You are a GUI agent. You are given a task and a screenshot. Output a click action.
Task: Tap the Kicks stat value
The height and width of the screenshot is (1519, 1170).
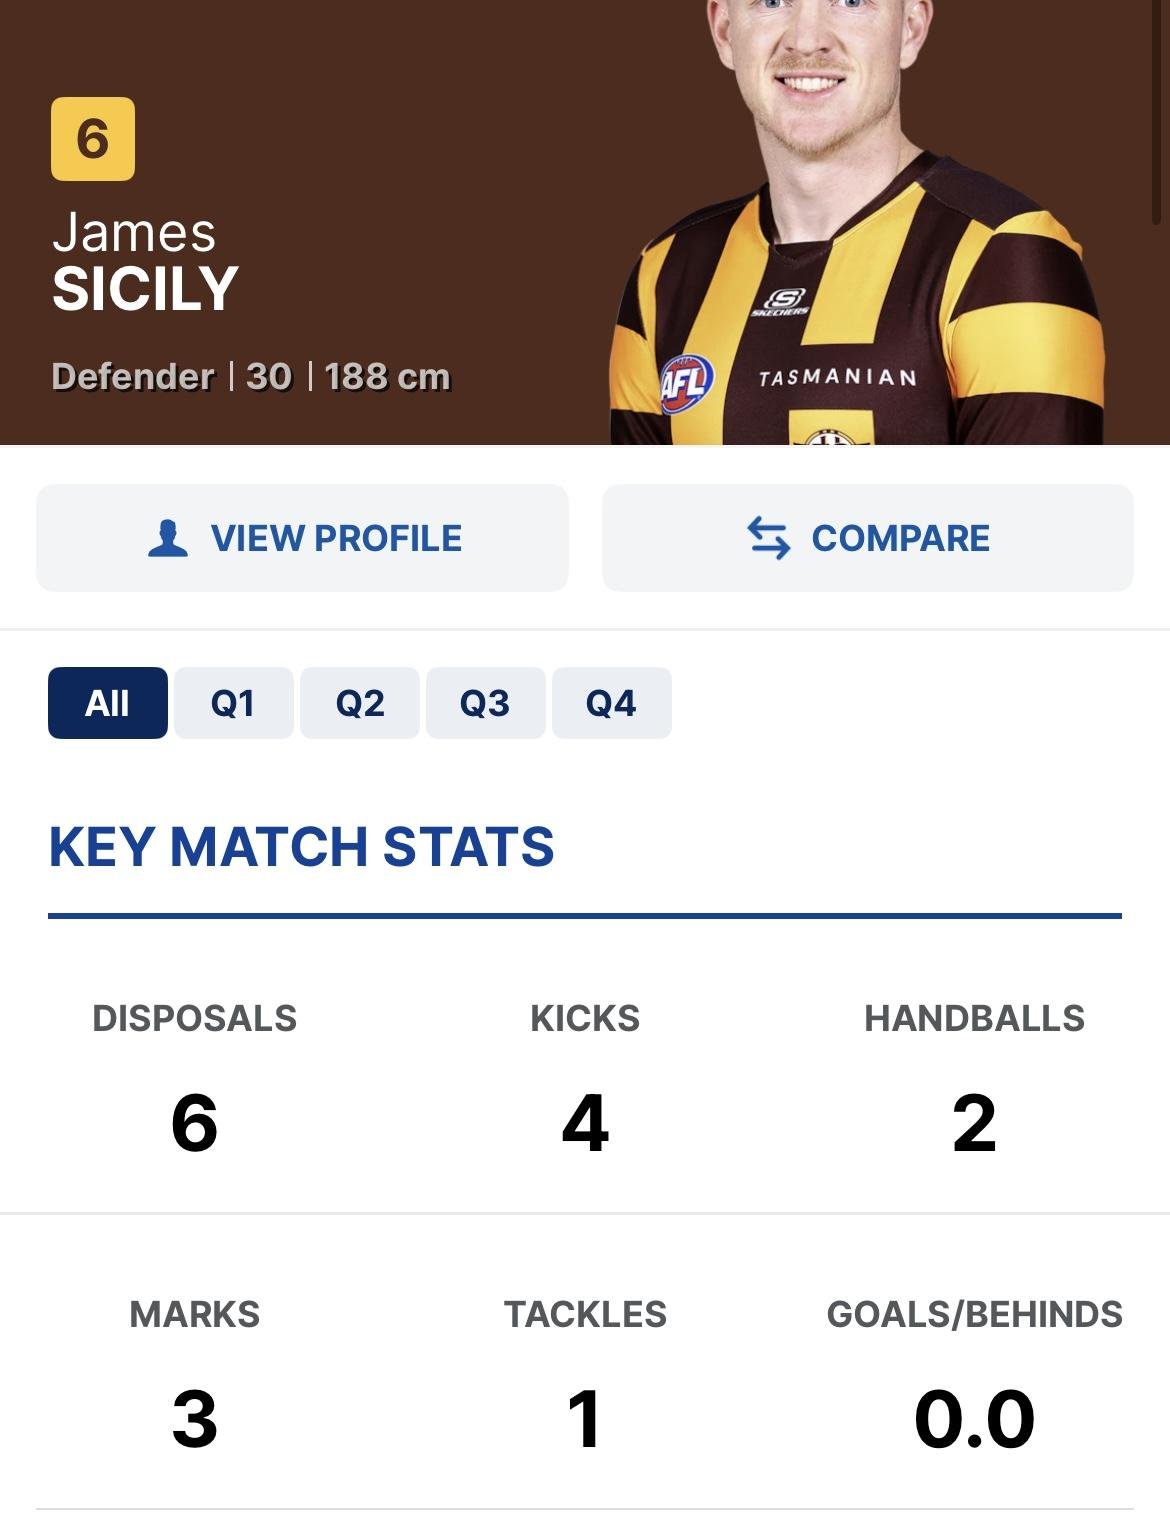coord(585,1123)
